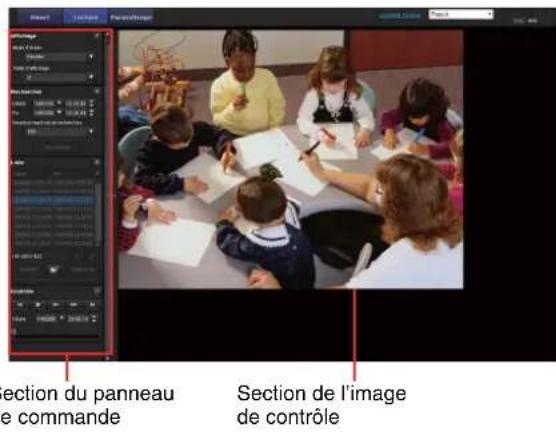Select the highlighted row in the recordings list
Viewport: 556px width, 432px height.
54,200
